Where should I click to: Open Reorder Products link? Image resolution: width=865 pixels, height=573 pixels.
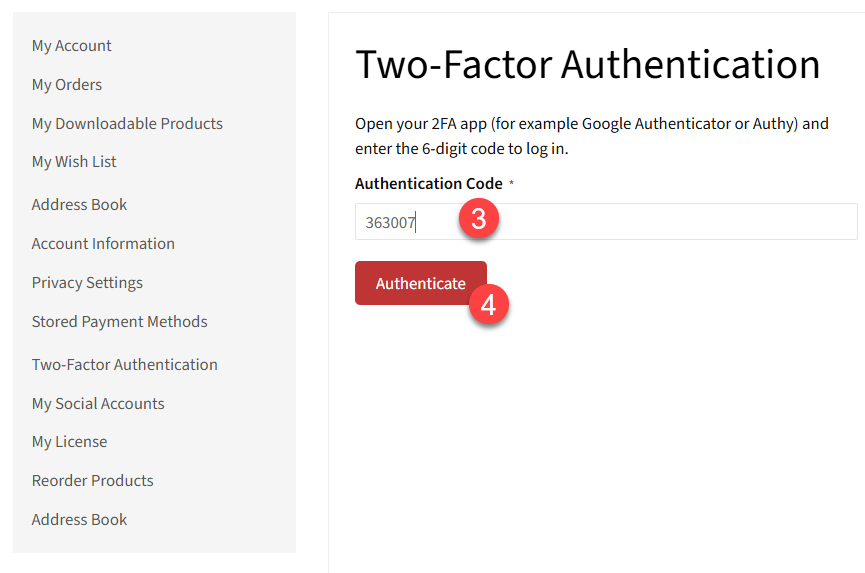tap(93, 481)
